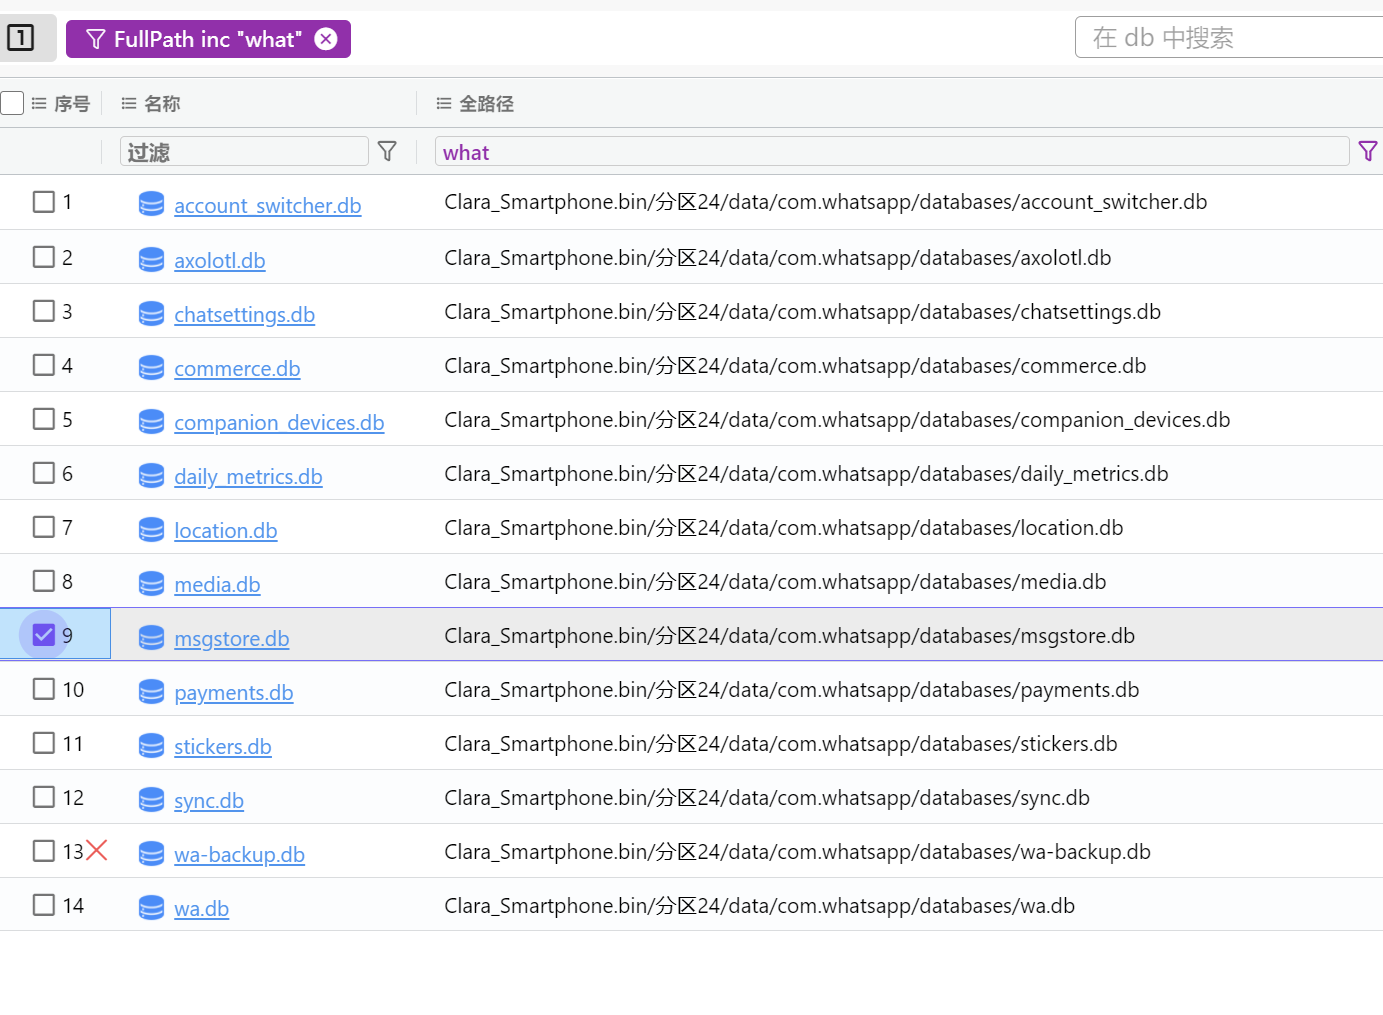Image resolution: width=1383 pixels, height=1015 pixels.
Task: Select the full path ending in axolotl.db
Action: click(x=778, y=258)
